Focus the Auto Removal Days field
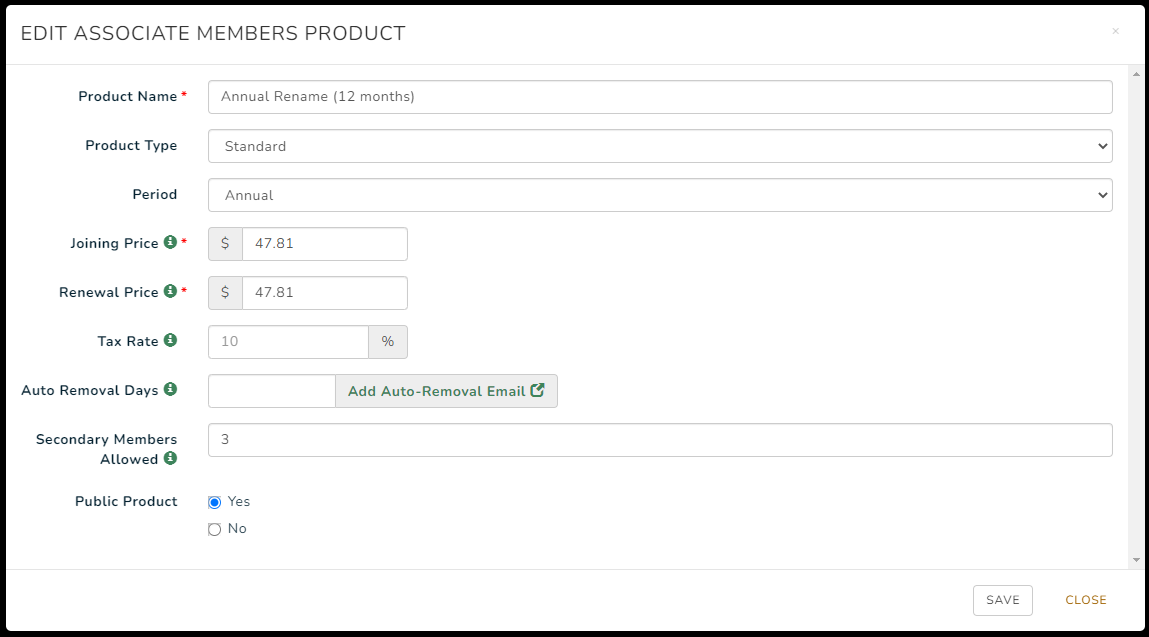The height and width of the screenshot is (637, 1149). tap(272, 391)
